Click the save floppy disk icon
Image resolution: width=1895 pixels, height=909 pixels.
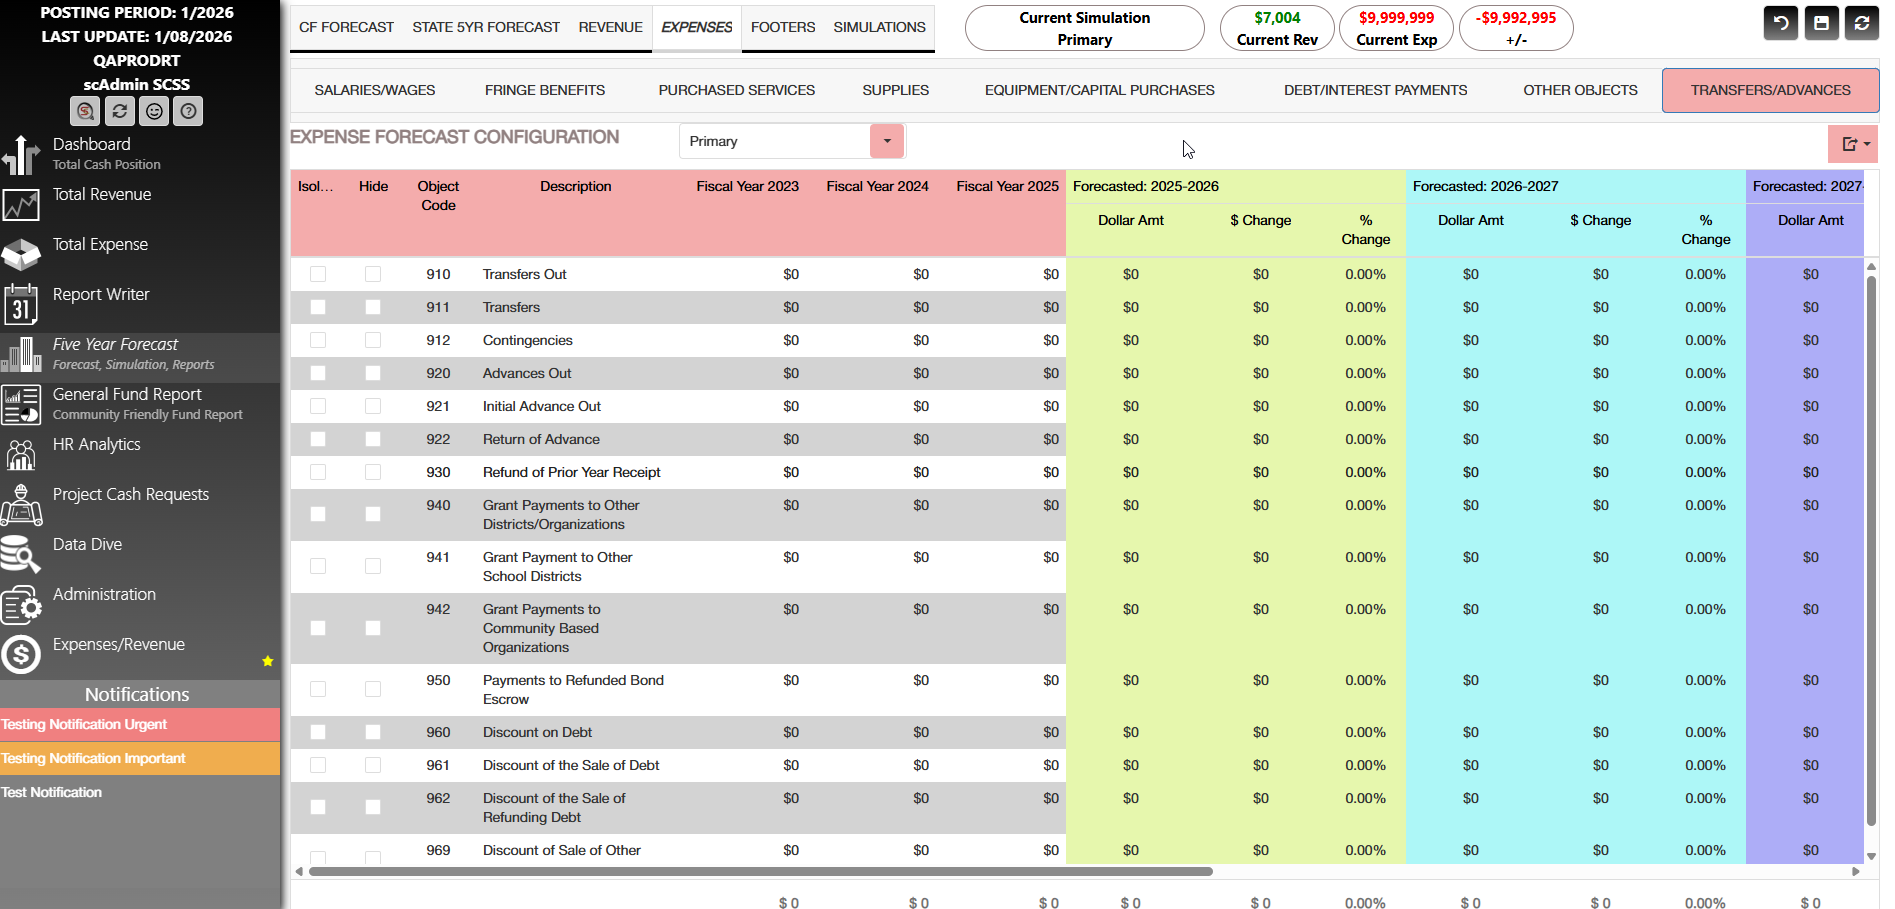click(1822, 23)
